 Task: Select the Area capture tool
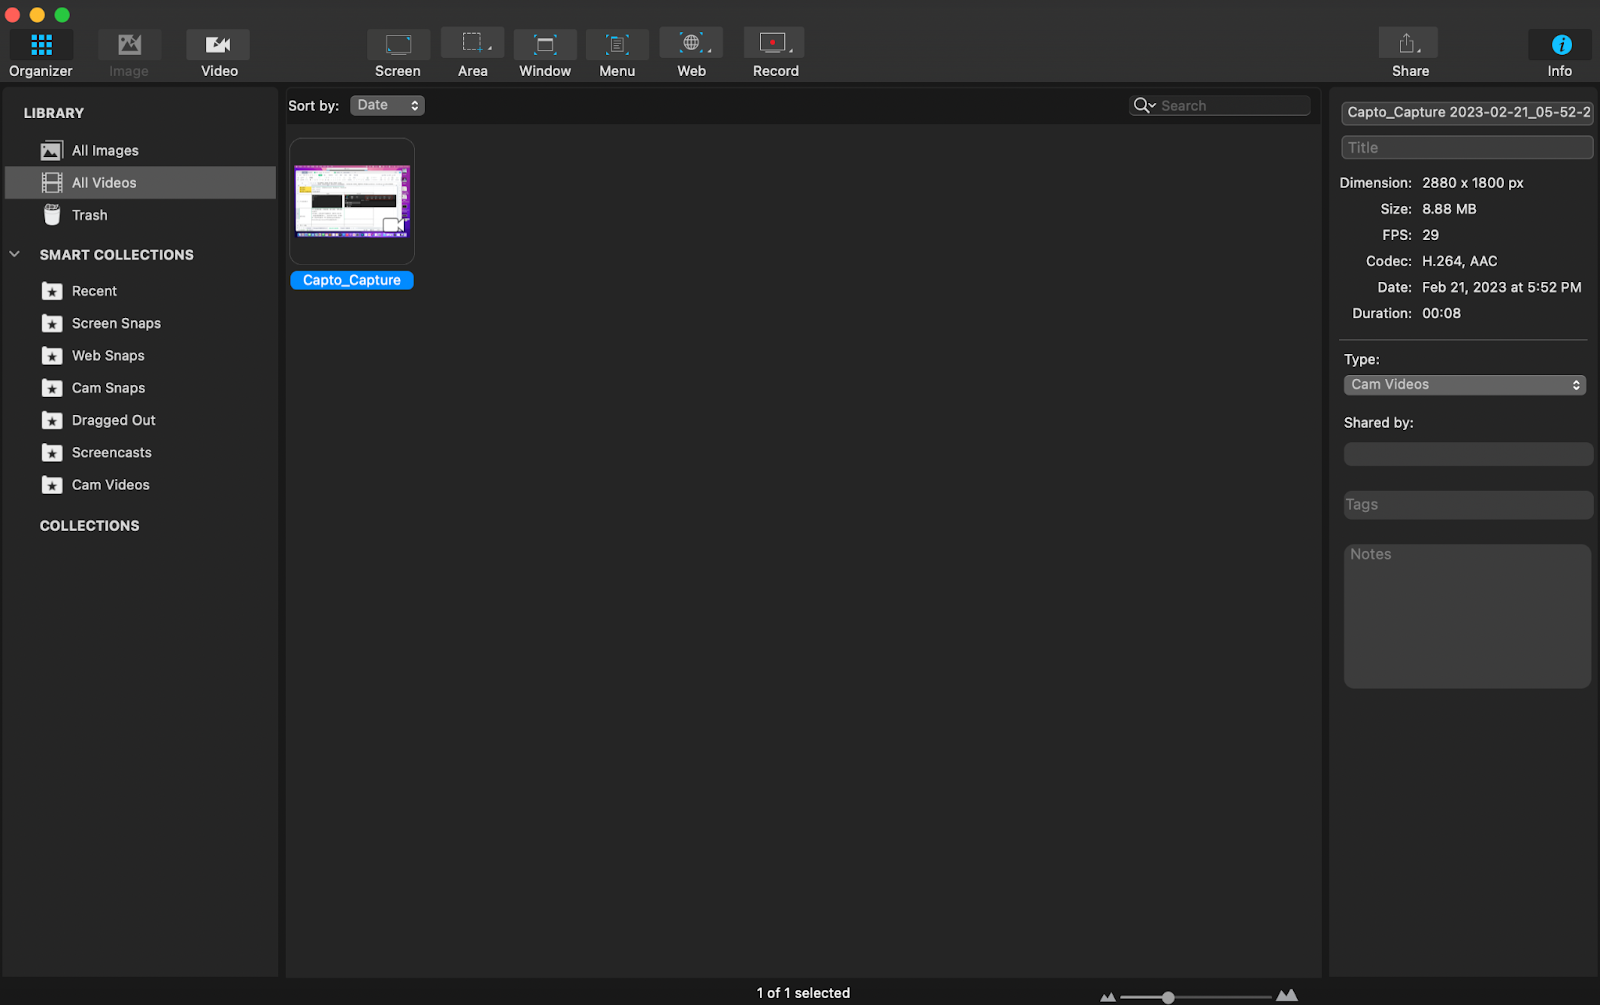click(472, 45)
